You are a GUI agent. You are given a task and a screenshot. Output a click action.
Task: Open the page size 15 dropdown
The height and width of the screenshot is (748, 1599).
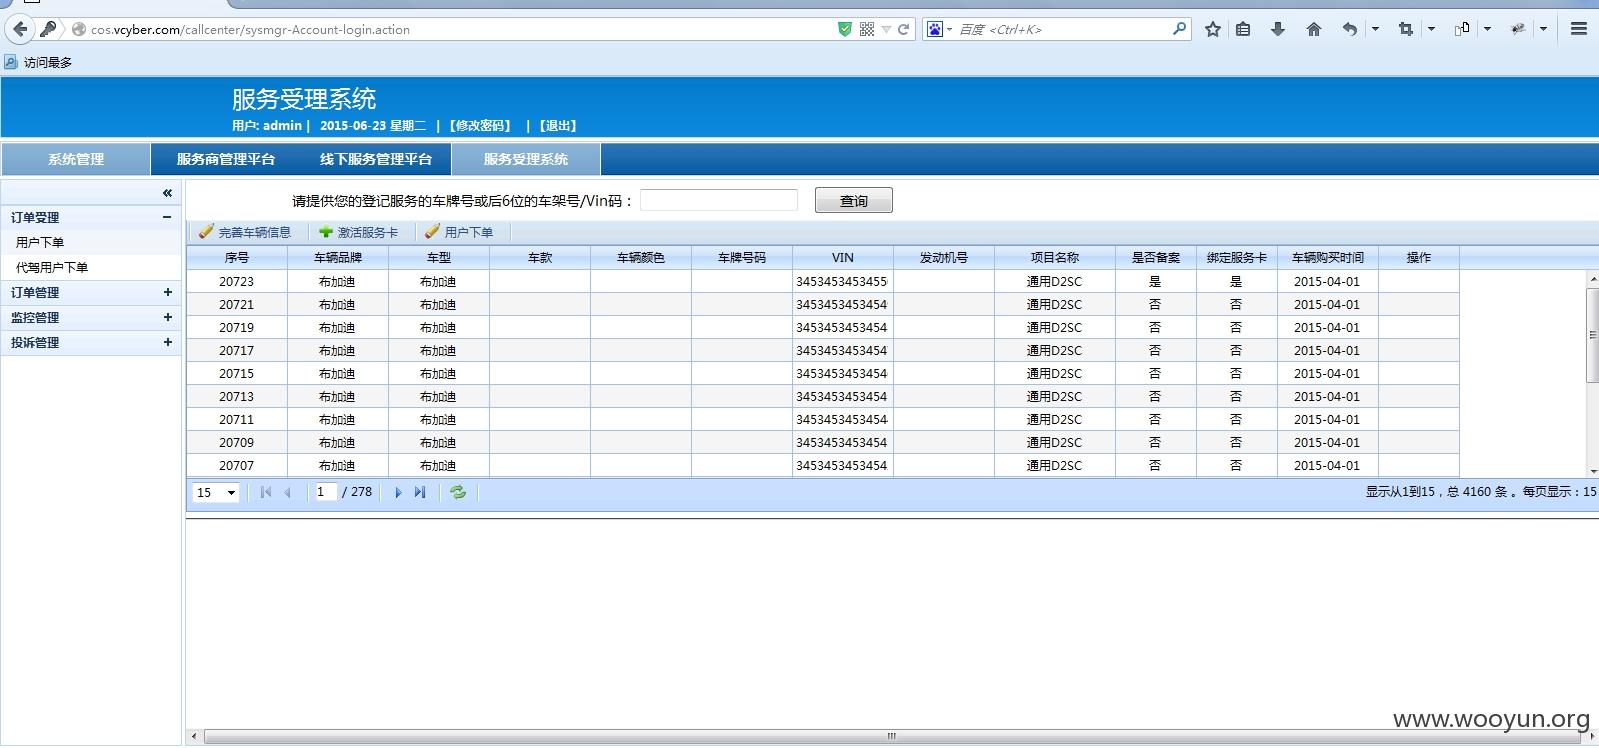216,492
